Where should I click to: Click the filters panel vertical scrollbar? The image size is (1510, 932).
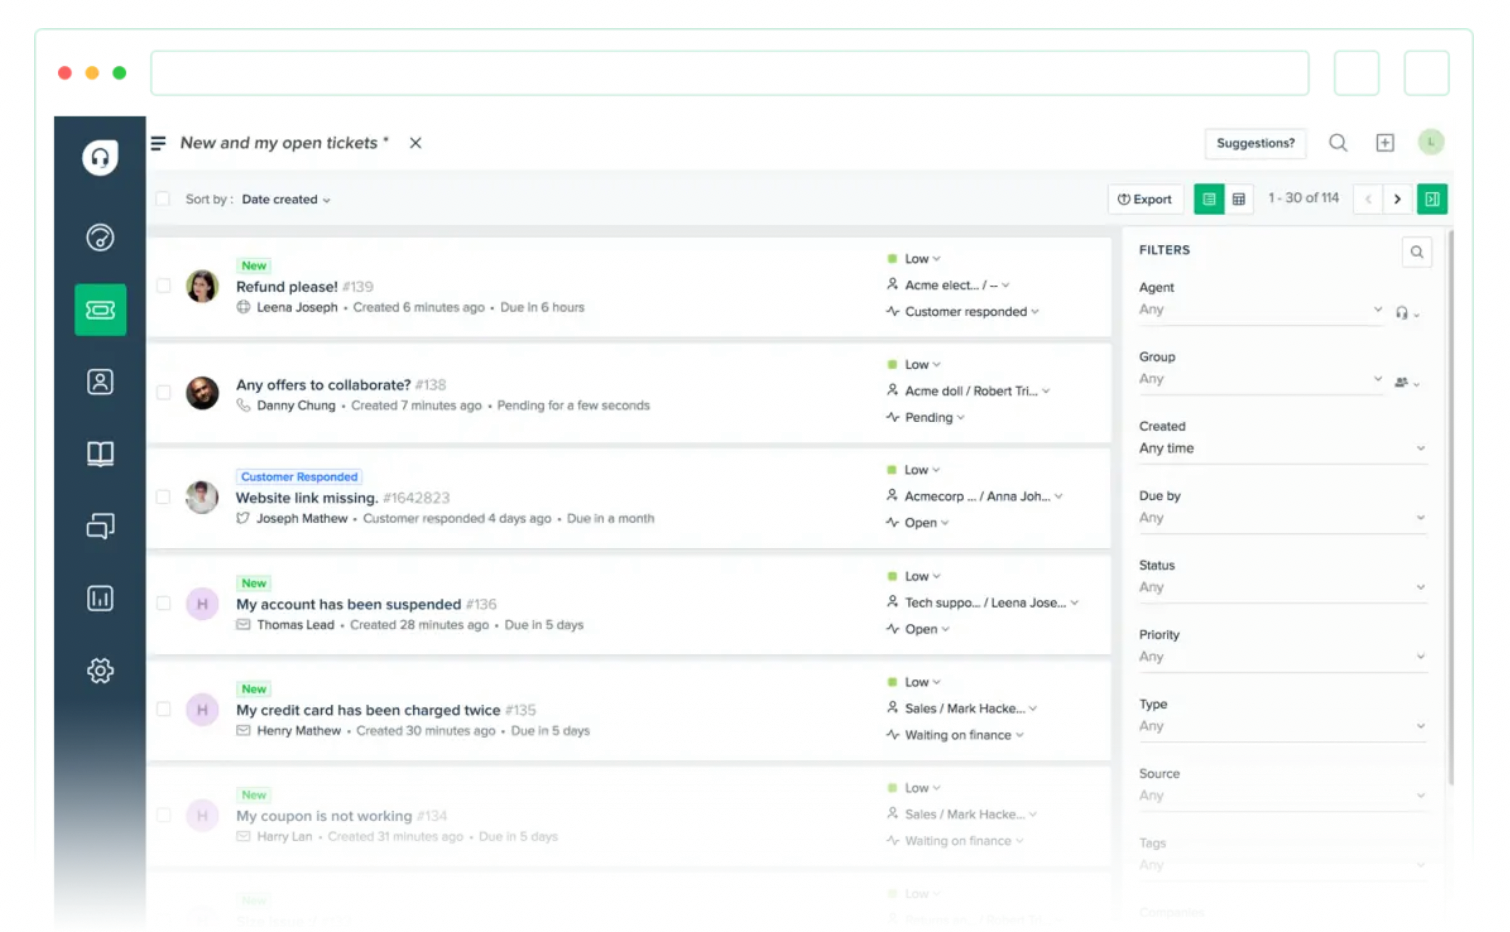(x=1450, y=506)
